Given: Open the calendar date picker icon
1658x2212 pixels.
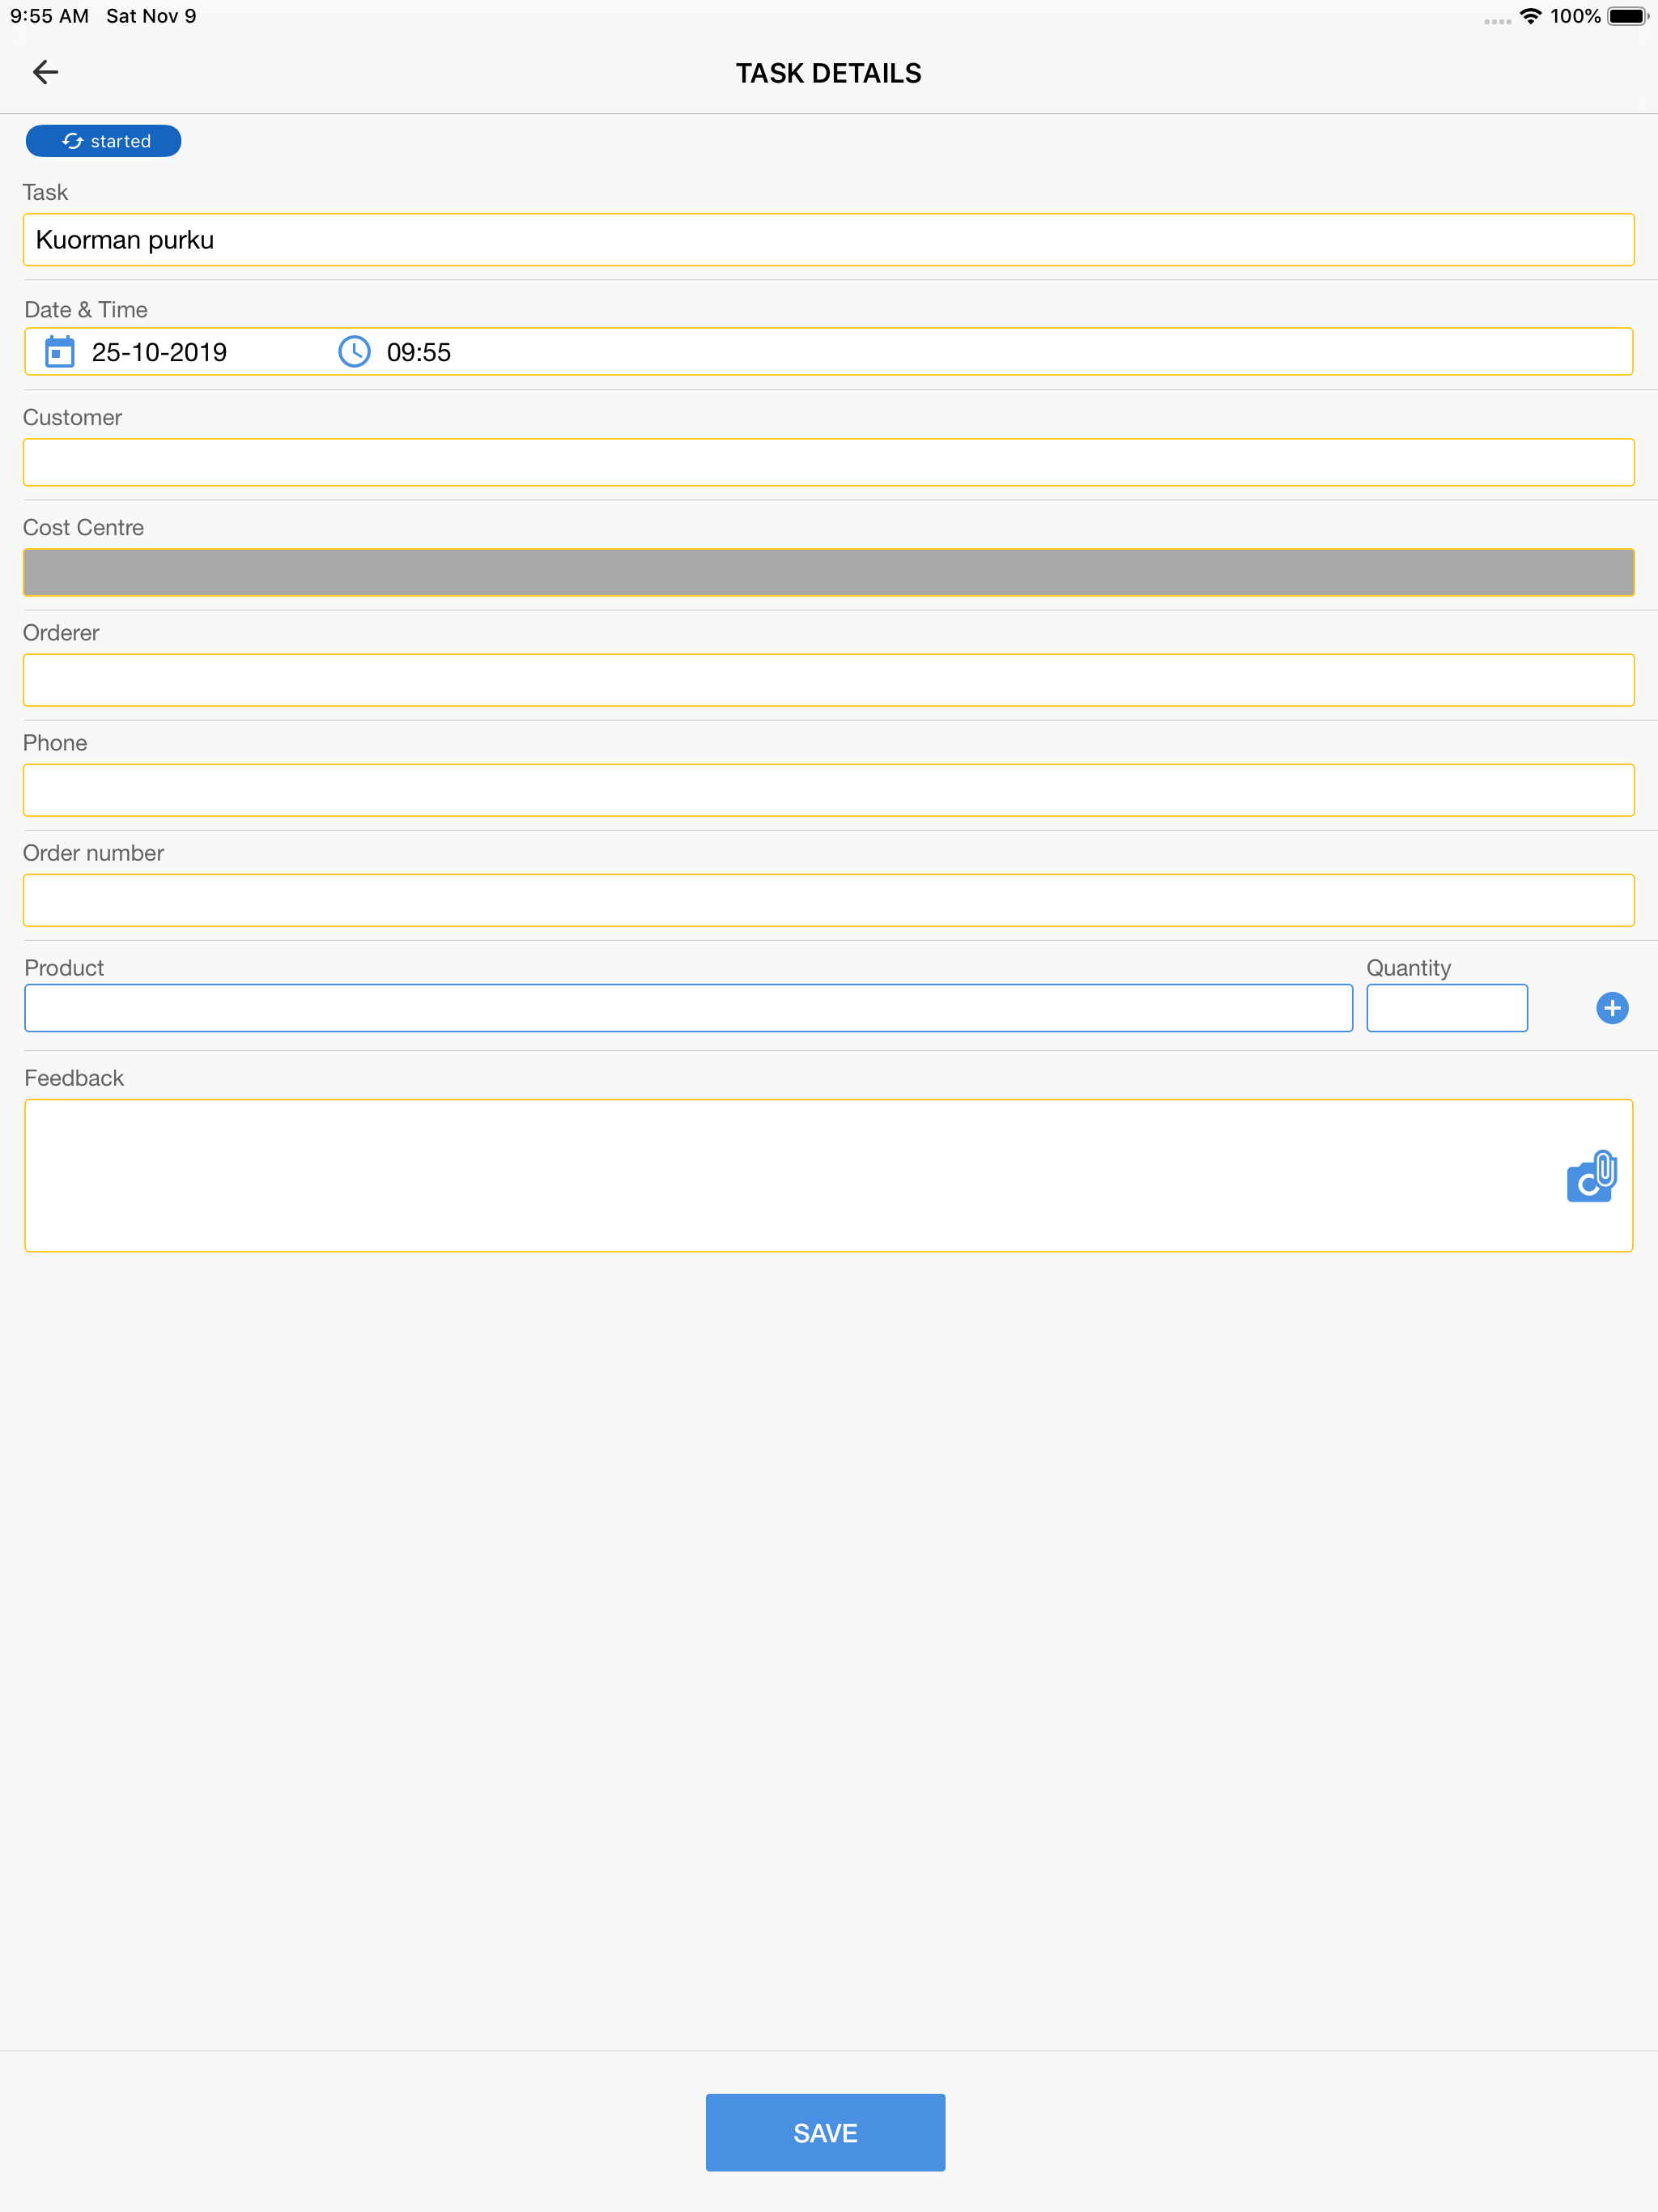Looking at the screenshot, I should 60,352.
